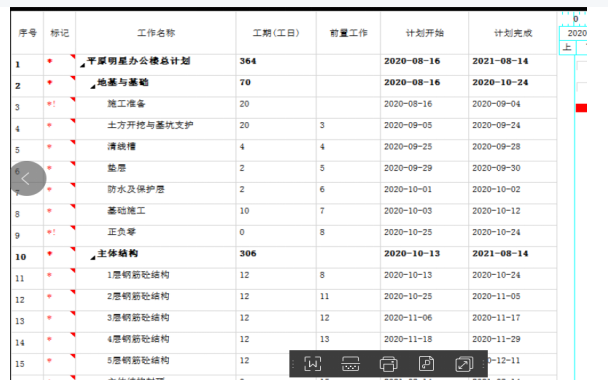Click duration value 10 for 基础施工
This screenshot has width=608, height=387.
tap(244, 211)
